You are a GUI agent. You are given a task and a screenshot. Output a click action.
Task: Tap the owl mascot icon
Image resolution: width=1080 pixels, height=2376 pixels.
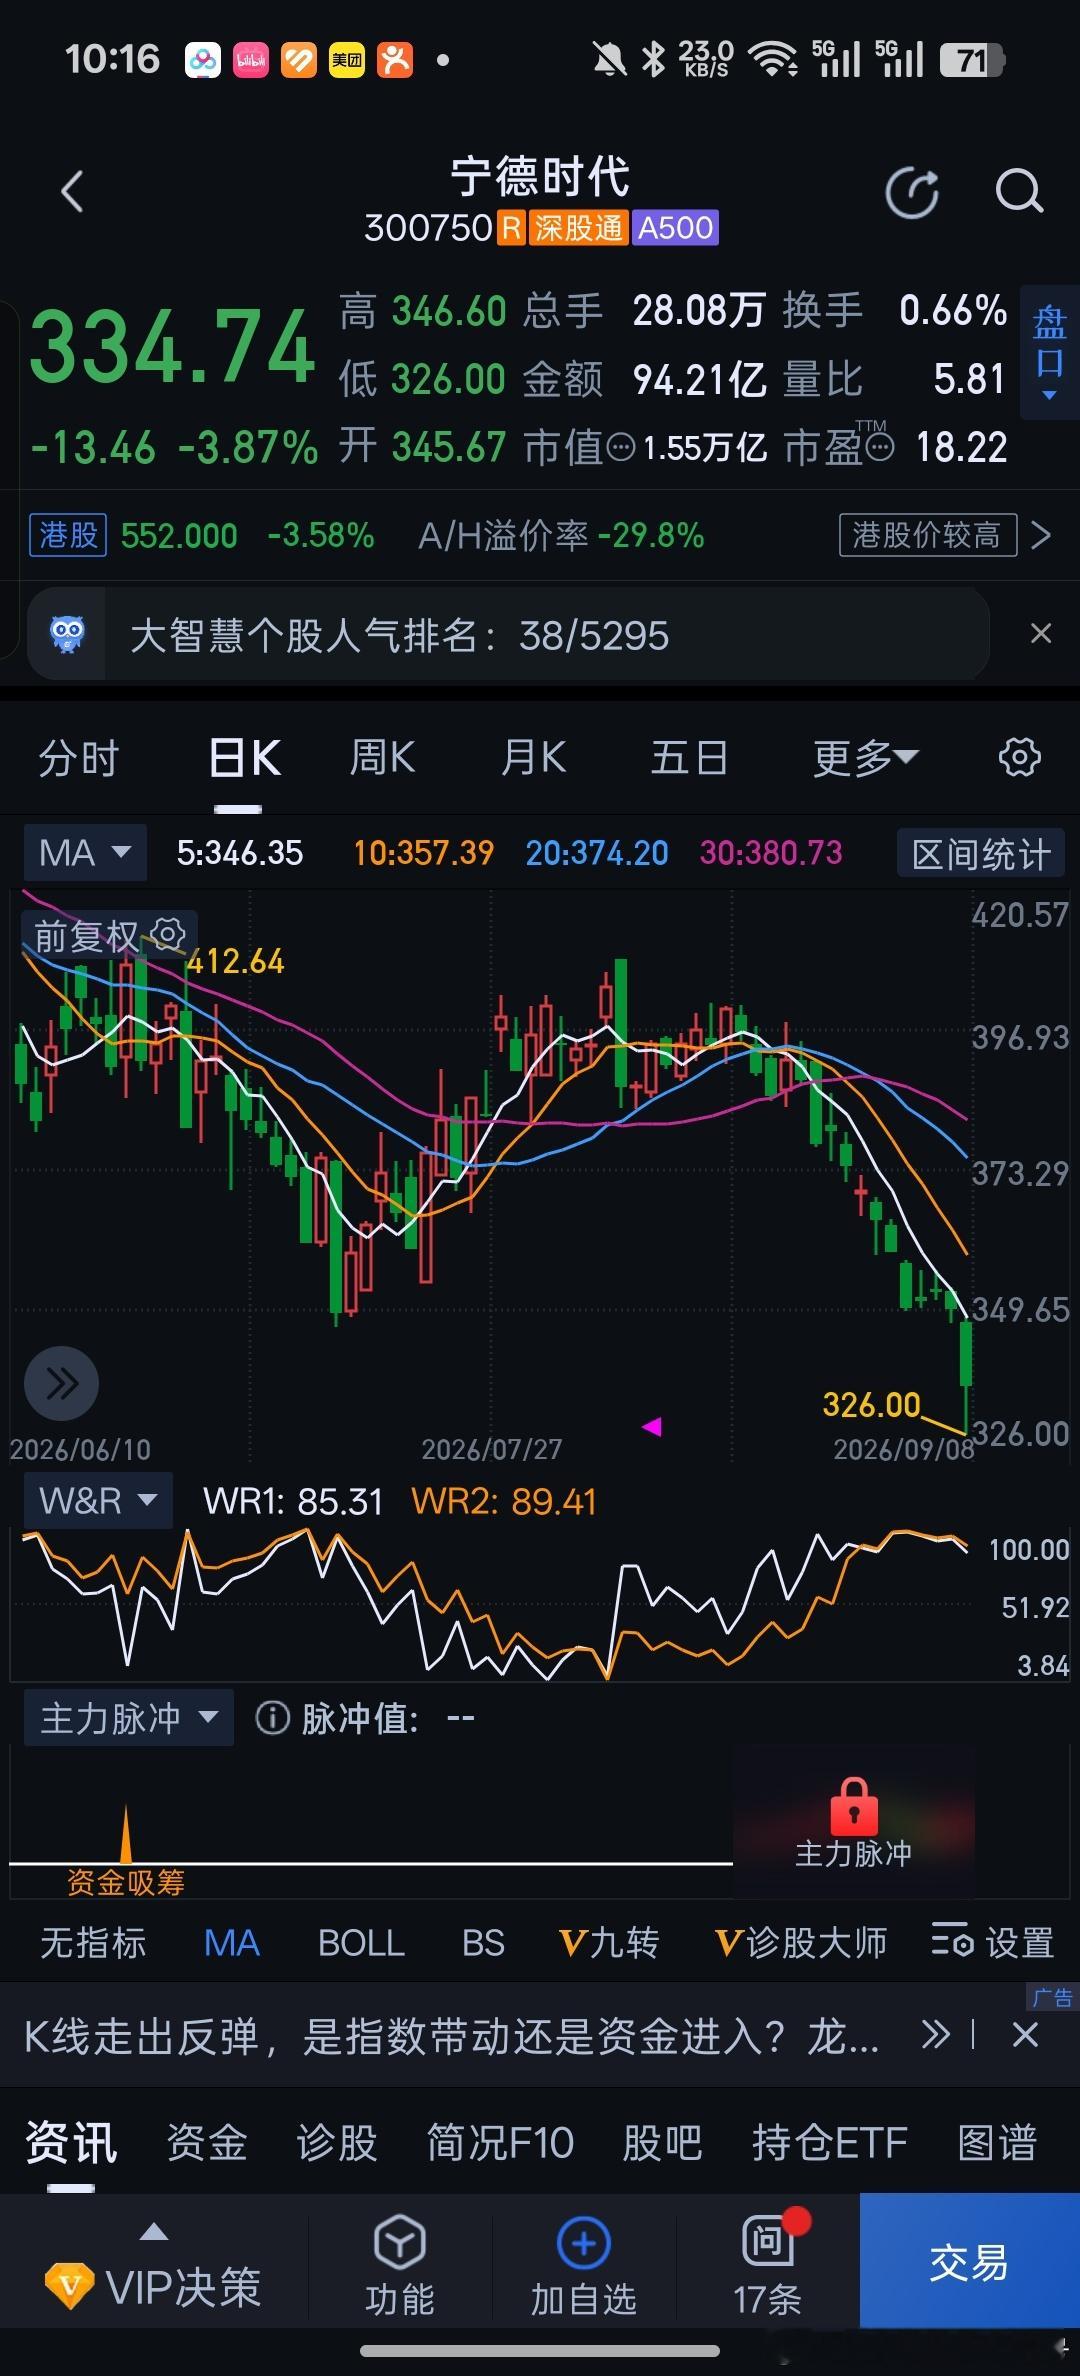pos(67,634)
